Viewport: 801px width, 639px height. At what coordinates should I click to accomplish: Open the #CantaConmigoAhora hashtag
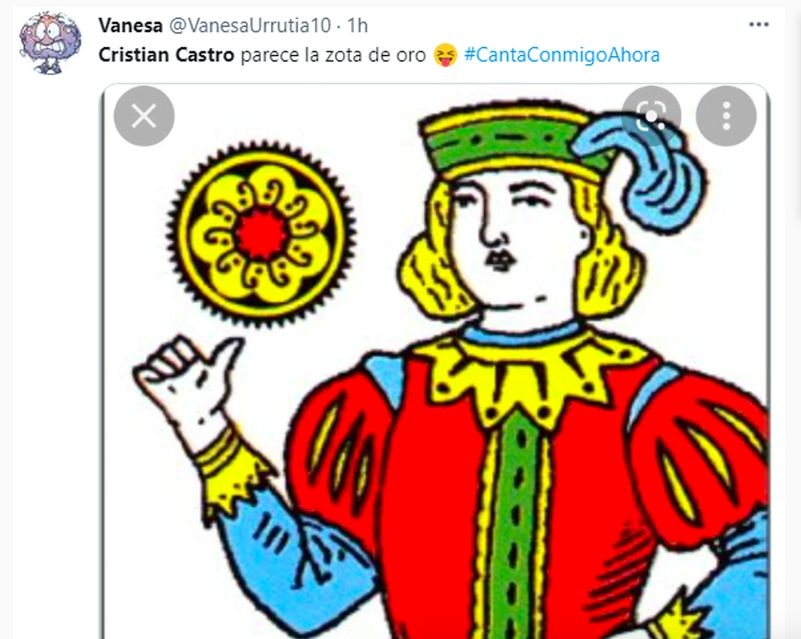[x=562, y=55]
